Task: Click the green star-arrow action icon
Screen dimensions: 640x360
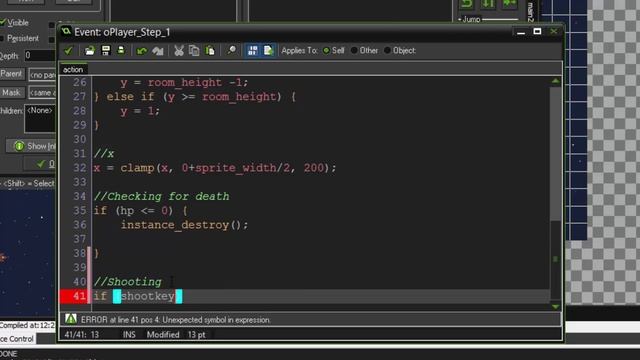Action: tap(509, 4)
